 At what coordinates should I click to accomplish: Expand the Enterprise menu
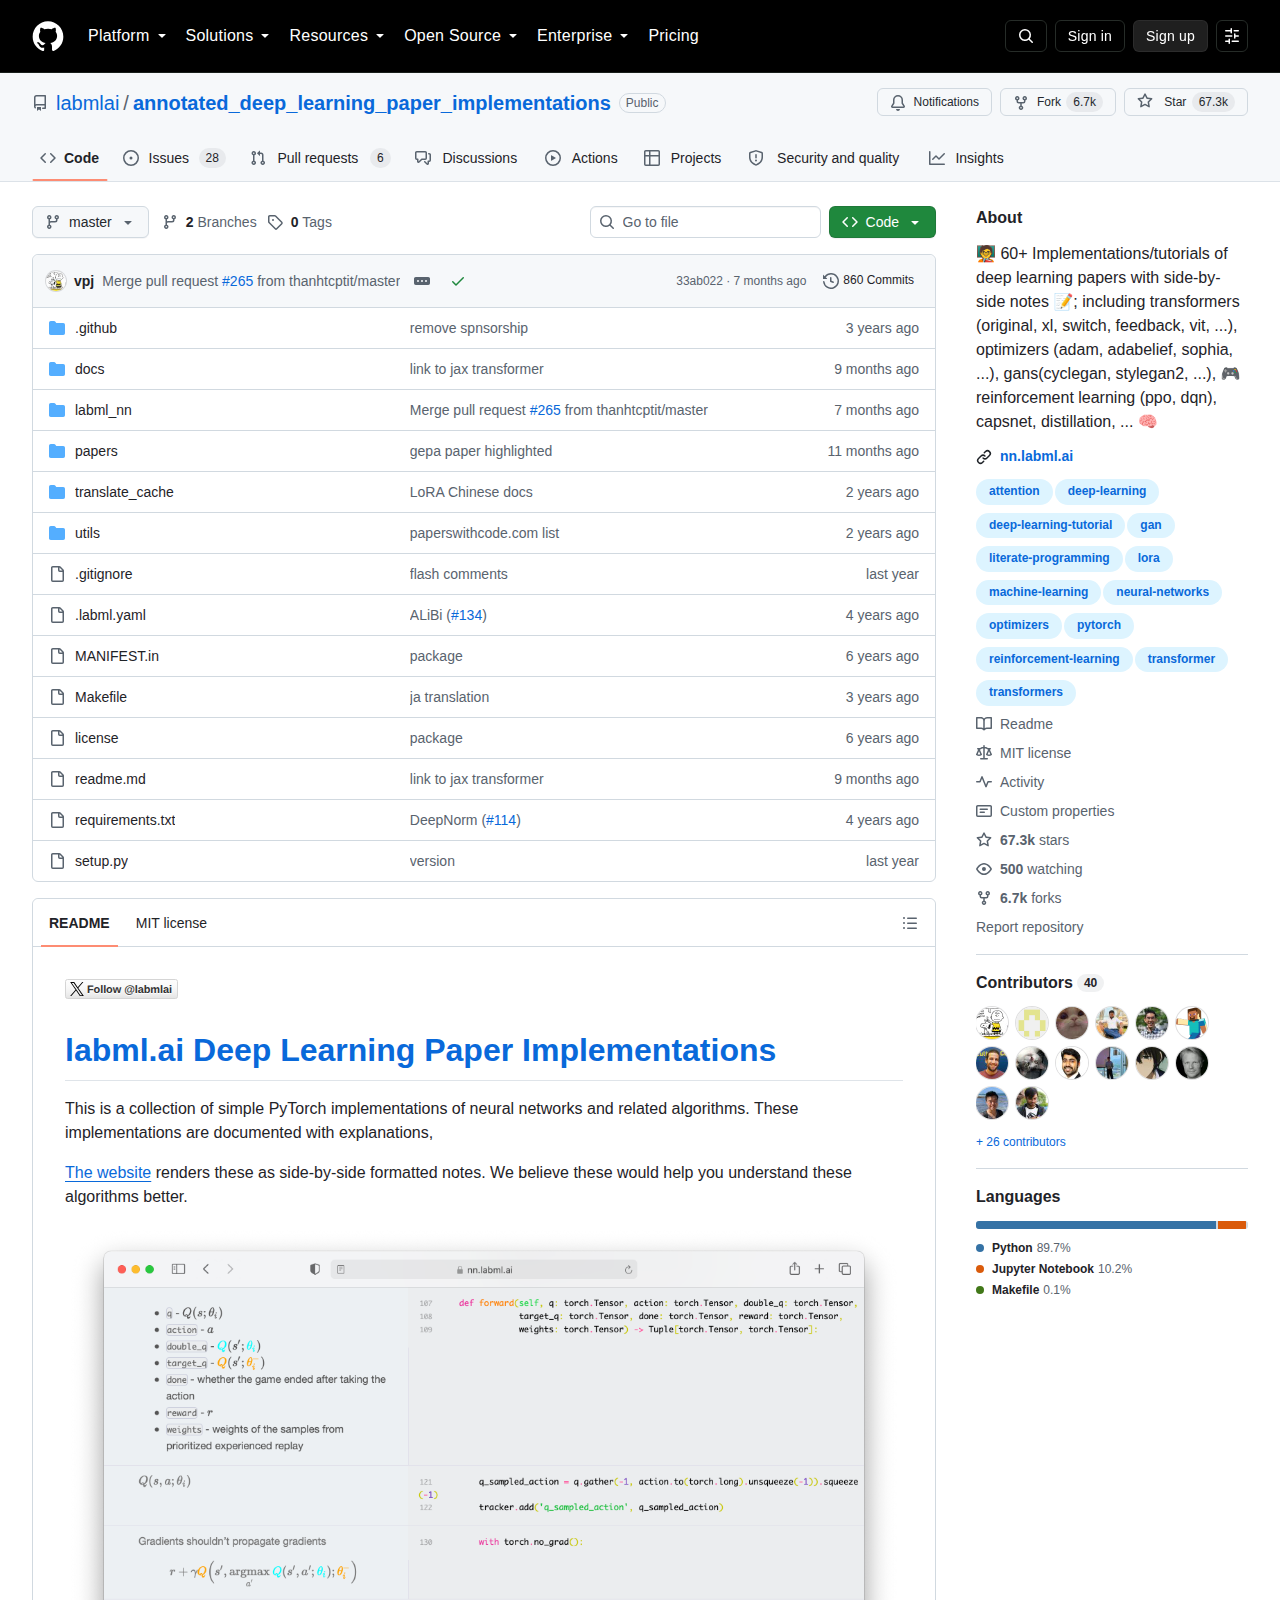coord(583,36)
